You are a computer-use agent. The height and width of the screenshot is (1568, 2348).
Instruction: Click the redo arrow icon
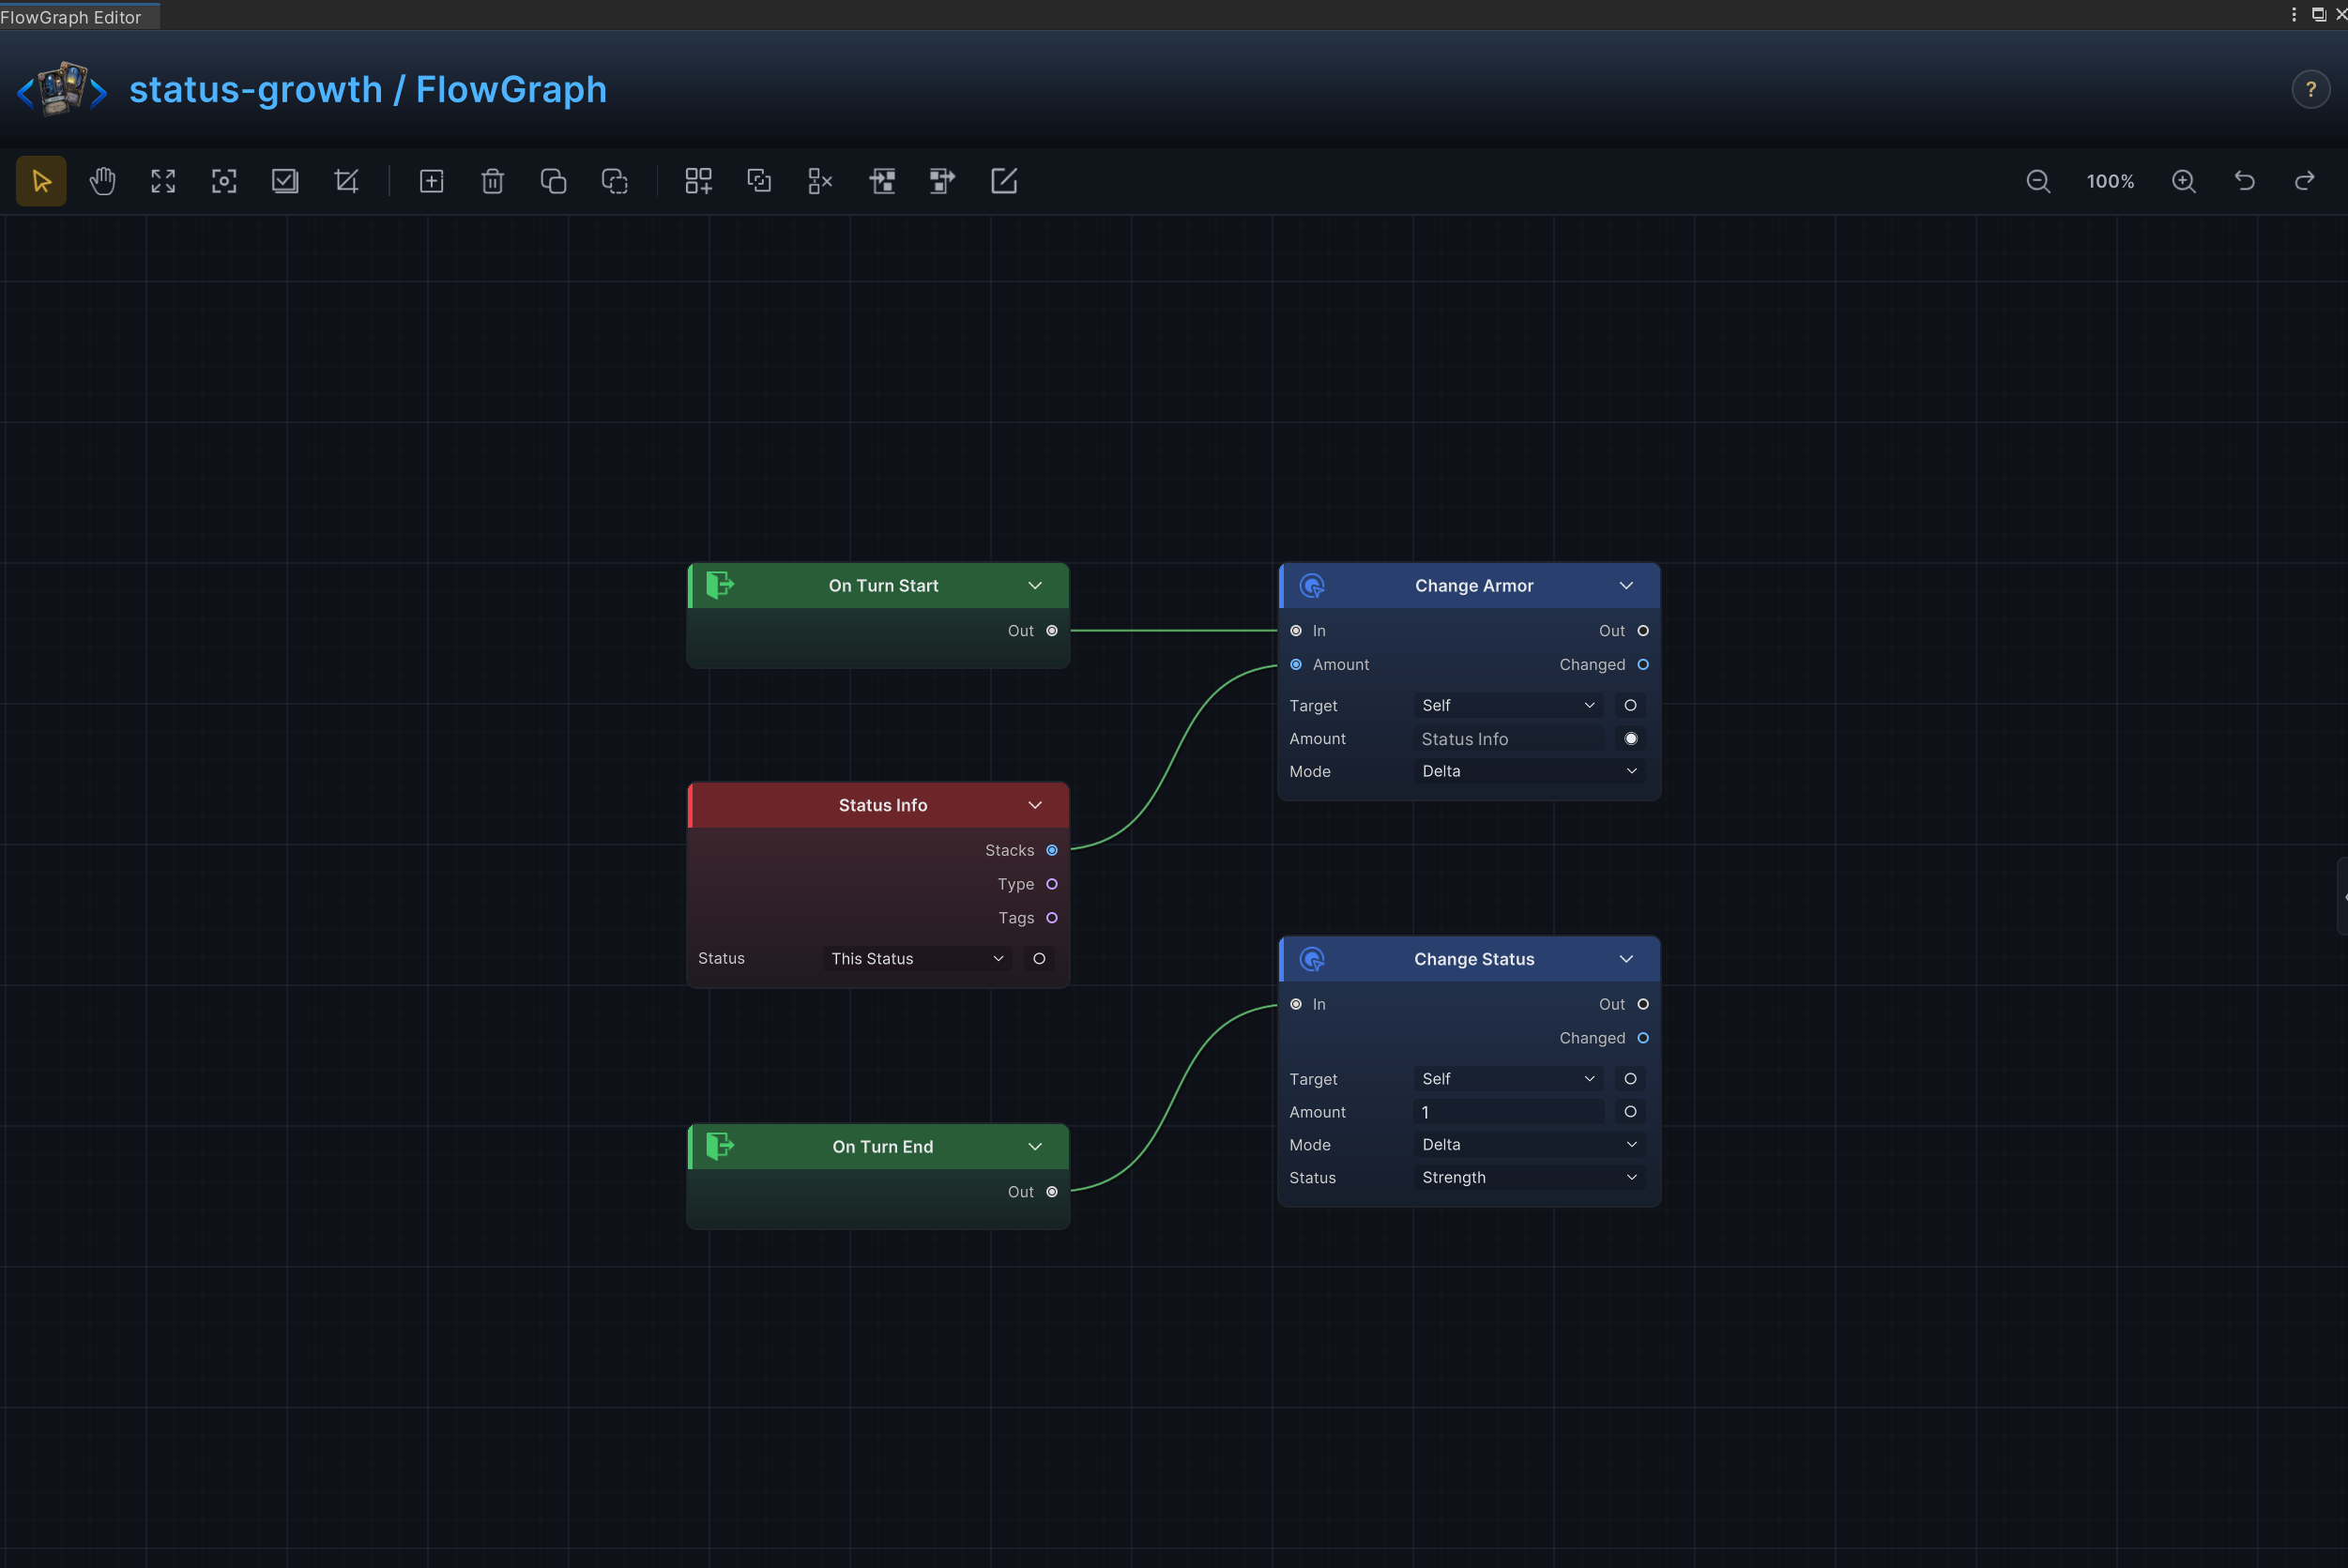pos(2304,181)
